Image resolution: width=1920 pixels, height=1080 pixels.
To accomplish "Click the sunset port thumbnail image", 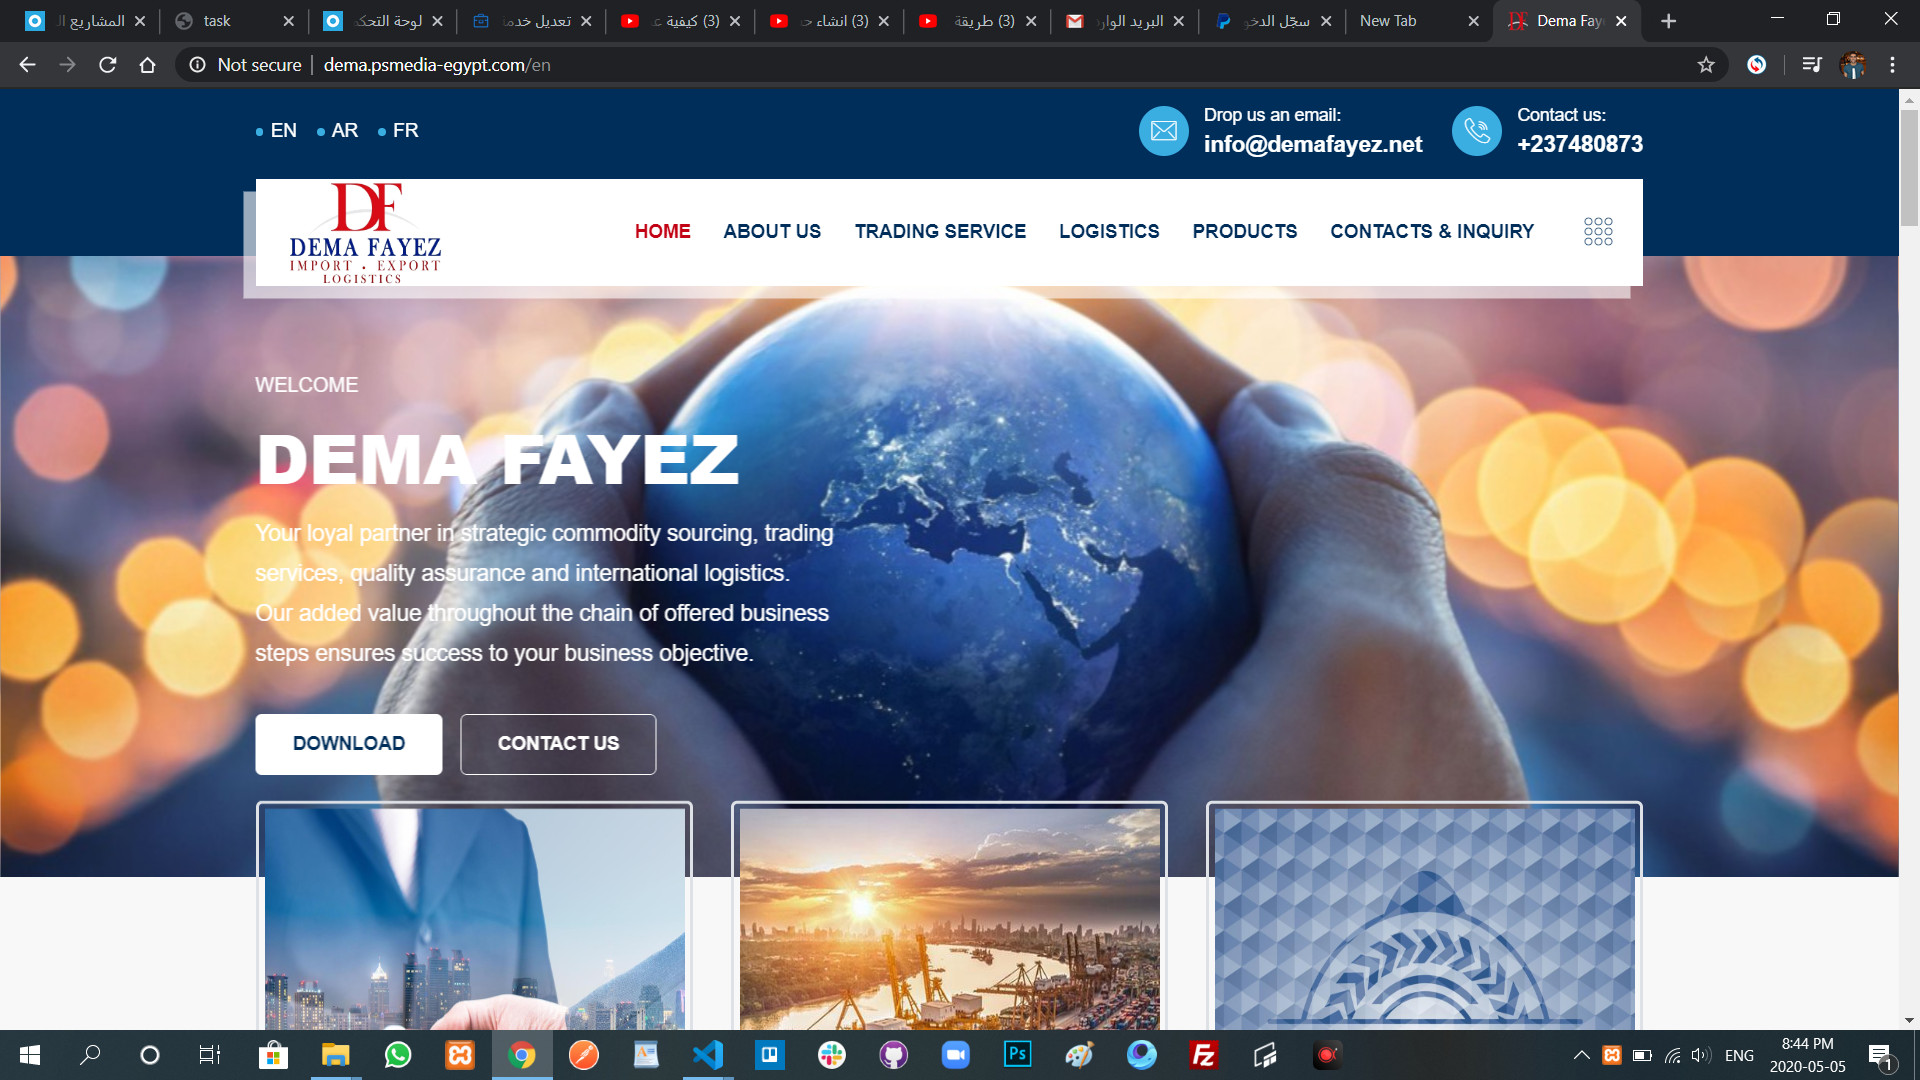I will coord(949,918).
